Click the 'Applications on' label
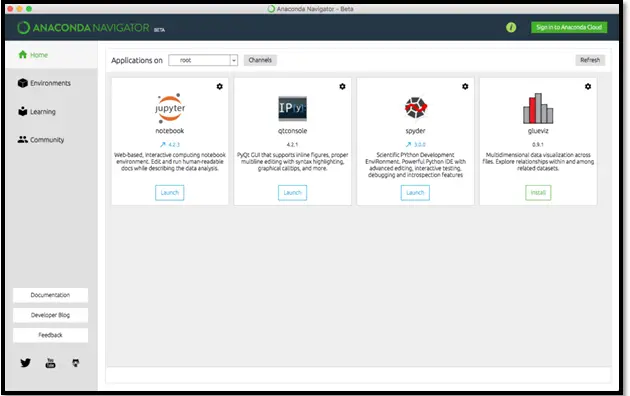The width and height of the screenshot is (630, 396). [137, 60]
